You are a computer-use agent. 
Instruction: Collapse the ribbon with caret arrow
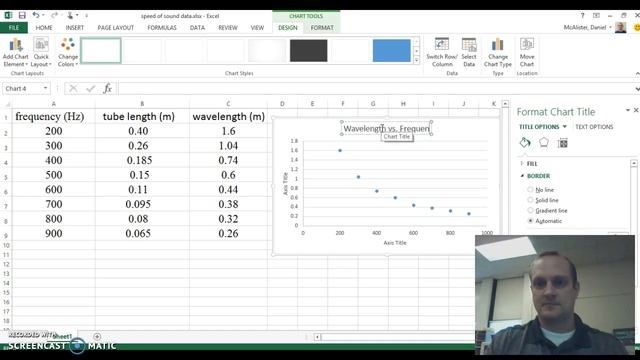tap(637, 73)
